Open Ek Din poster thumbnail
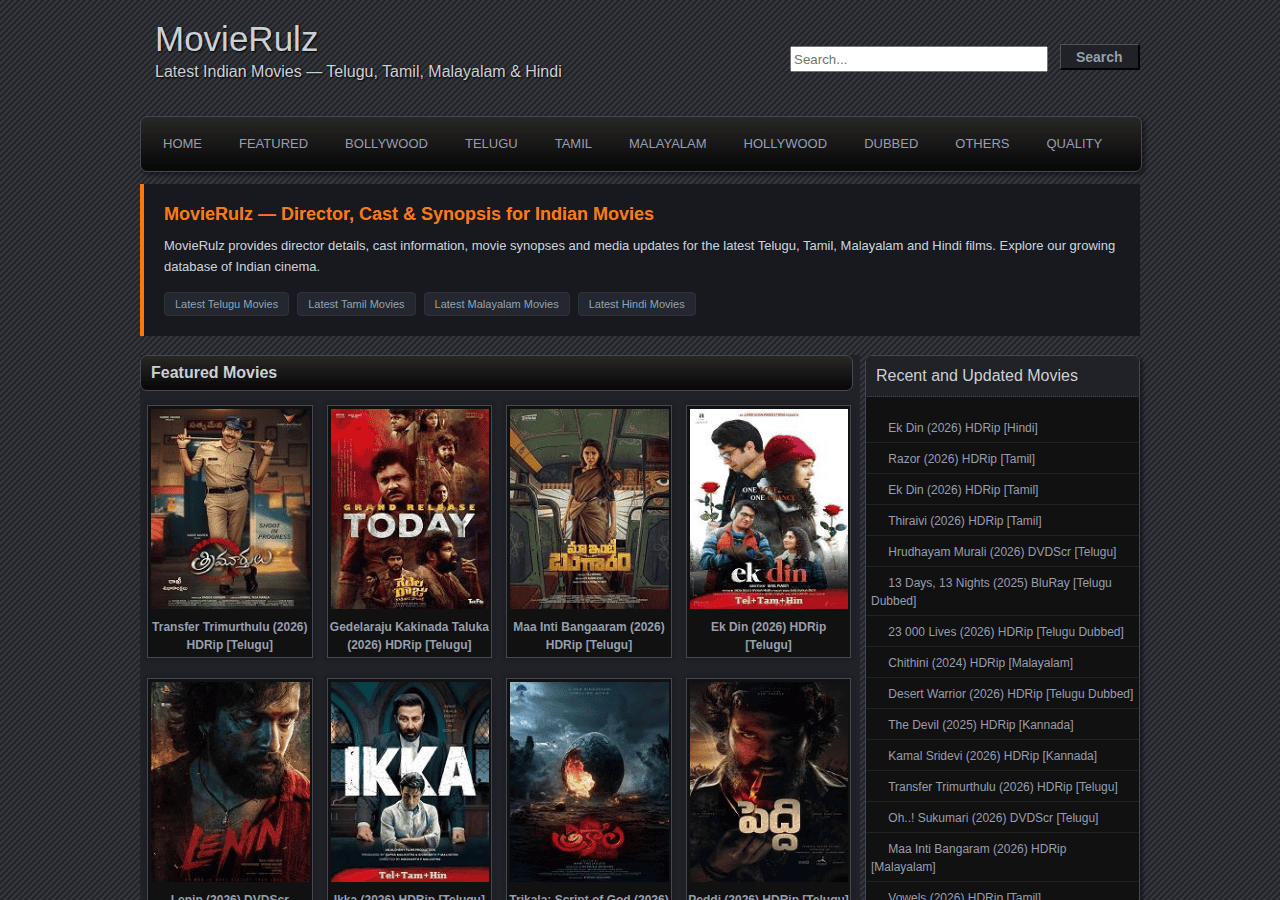The width and height of the screenshot is (1280, 900). (x=769, y=509)
